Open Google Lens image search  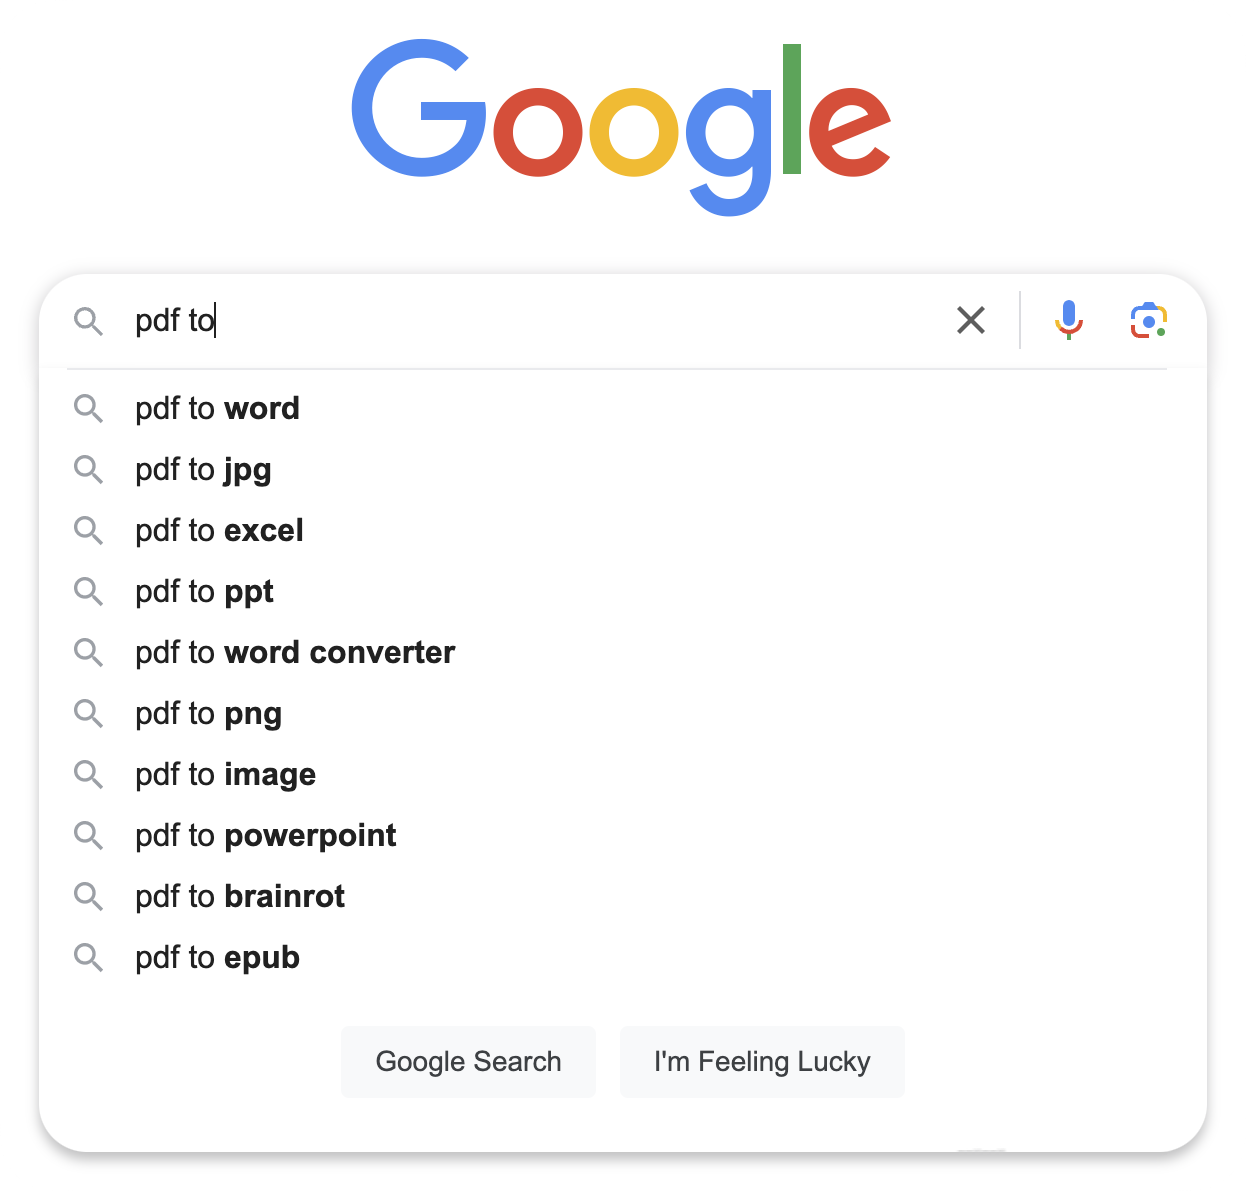click(x=1149, y=320)
